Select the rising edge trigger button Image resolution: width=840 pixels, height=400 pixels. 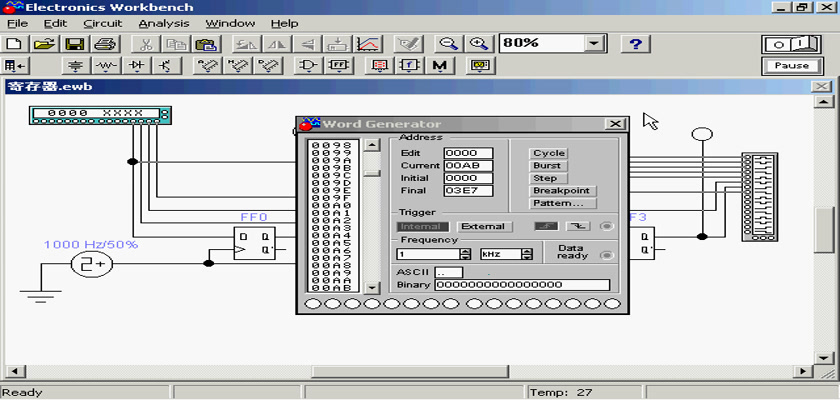(546, 227)
